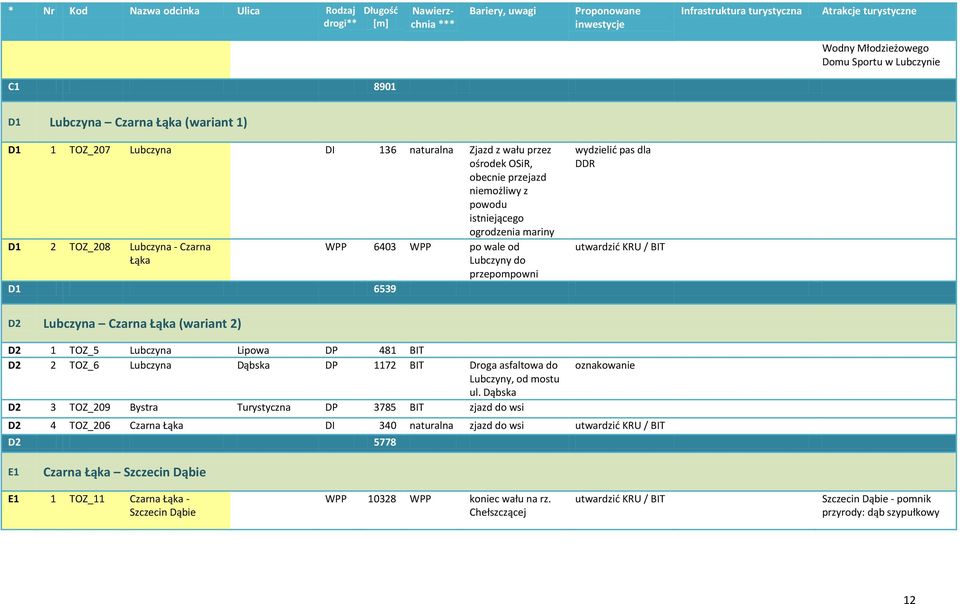Click text 'Wodny Młodzieżowego Domu Sportu w Lubczynie'
This screenshot has width=960, height=604.
click(x=880, y=55)
